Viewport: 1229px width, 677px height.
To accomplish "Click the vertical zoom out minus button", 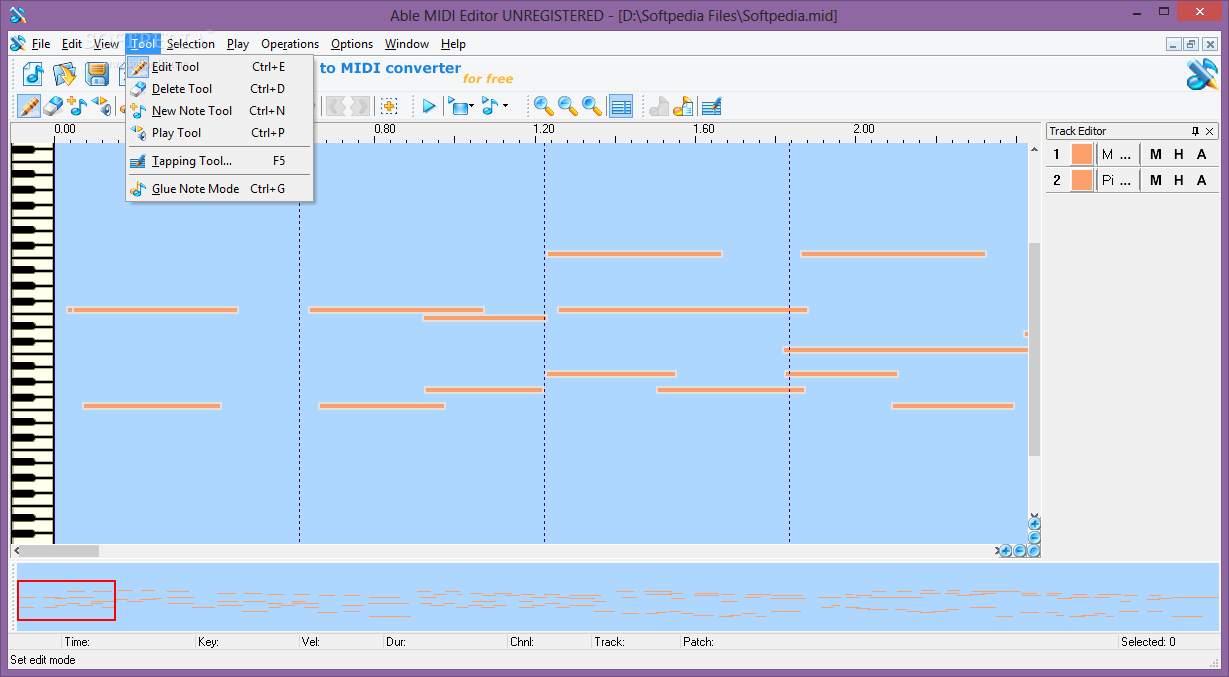I will [1034, 537].
